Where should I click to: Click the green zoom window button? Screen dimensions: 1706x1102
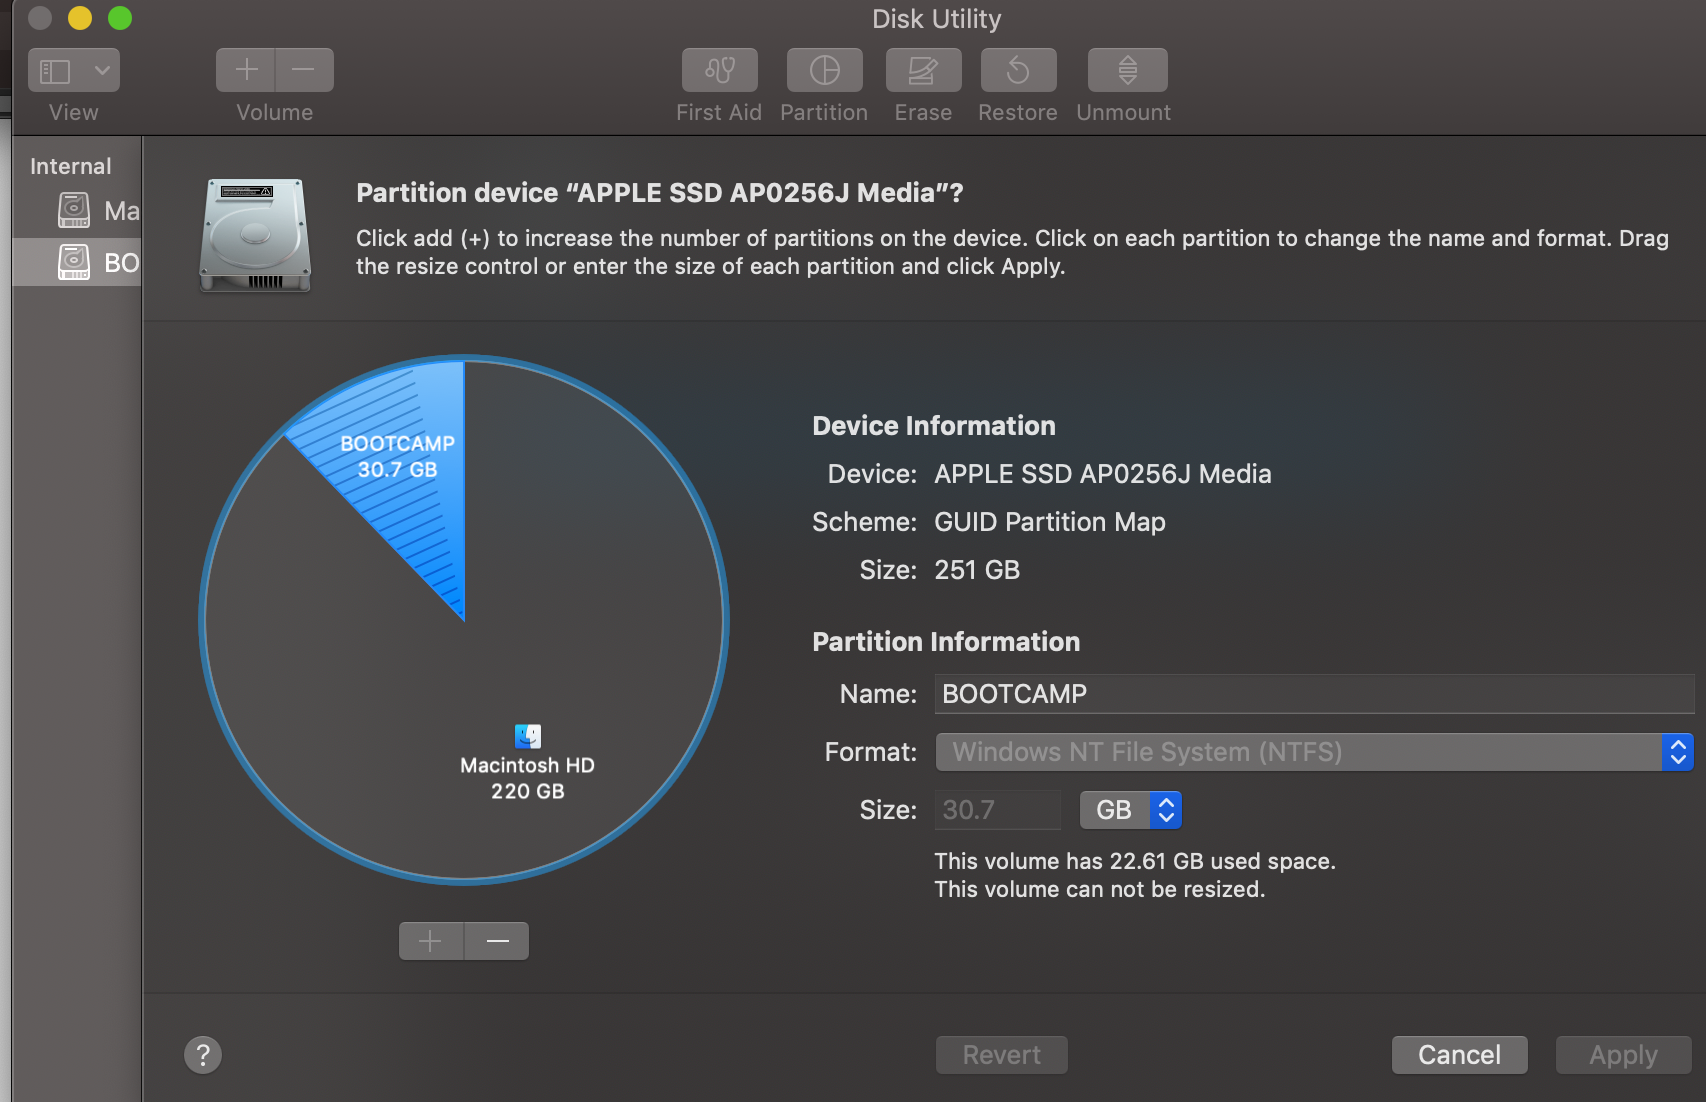[x=120, y=18]
